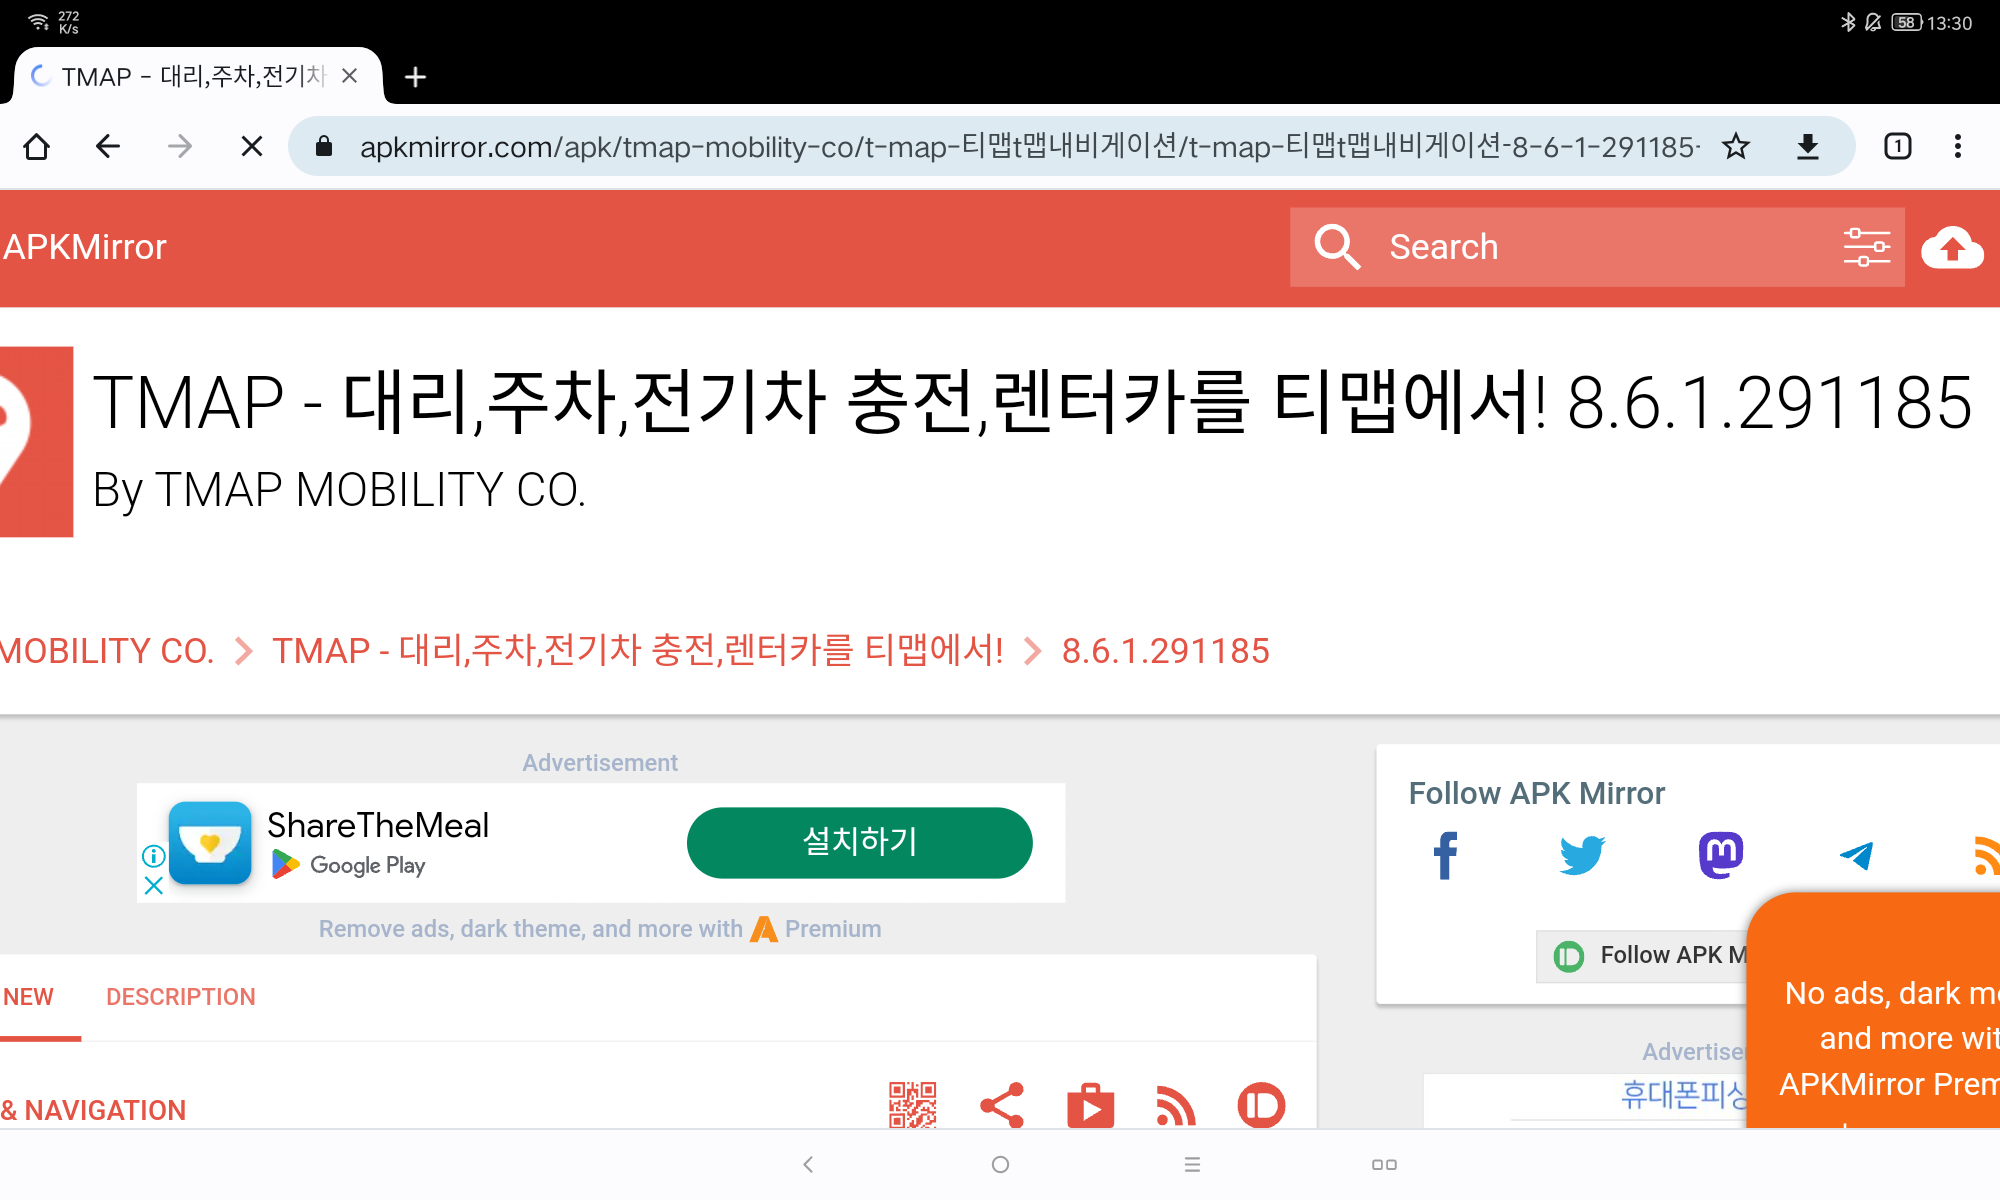Open search filter sliders icon
This screenshot has height=1200, width=2000.
click(1867, 247)
